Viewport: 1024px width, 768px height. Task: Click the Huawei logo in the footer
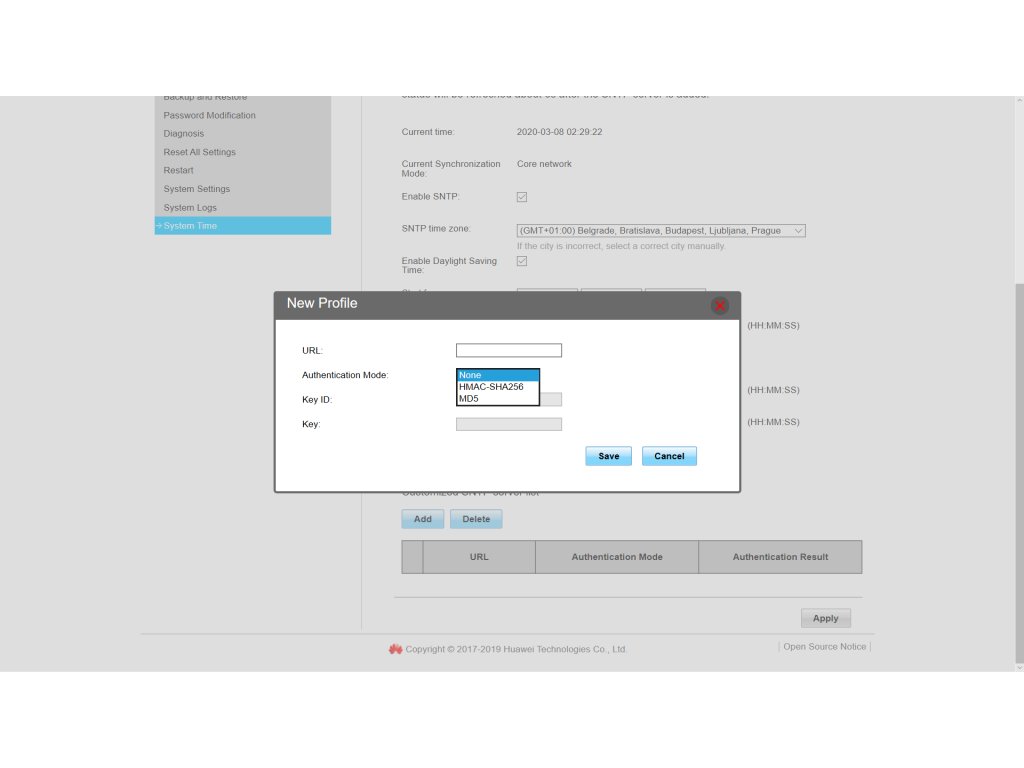[x=395, y=649]
